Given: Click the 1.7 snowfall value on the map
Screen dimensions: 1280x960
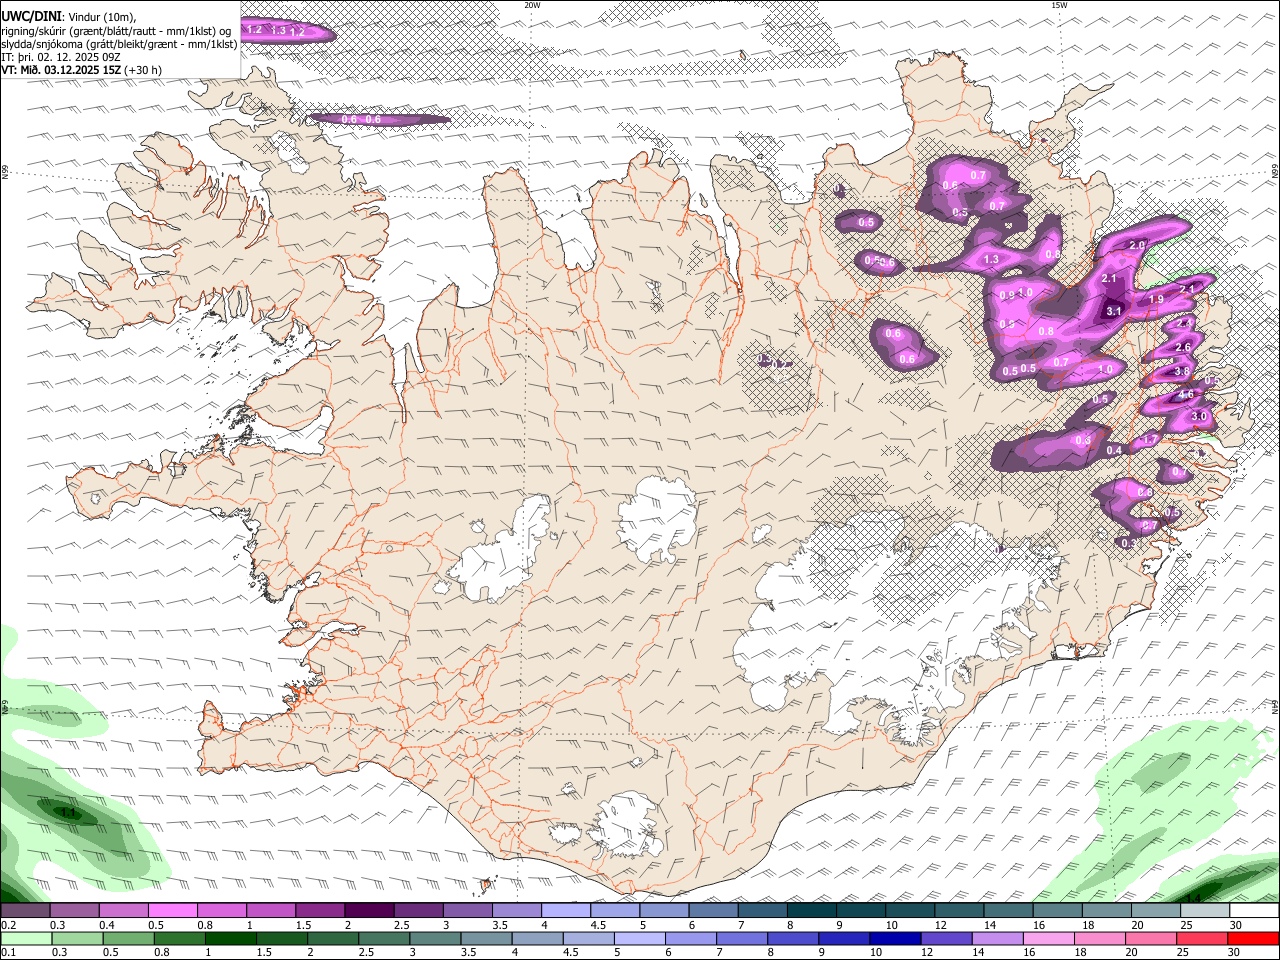Looking at the screenshot, I should click(x=1150, y=439).
